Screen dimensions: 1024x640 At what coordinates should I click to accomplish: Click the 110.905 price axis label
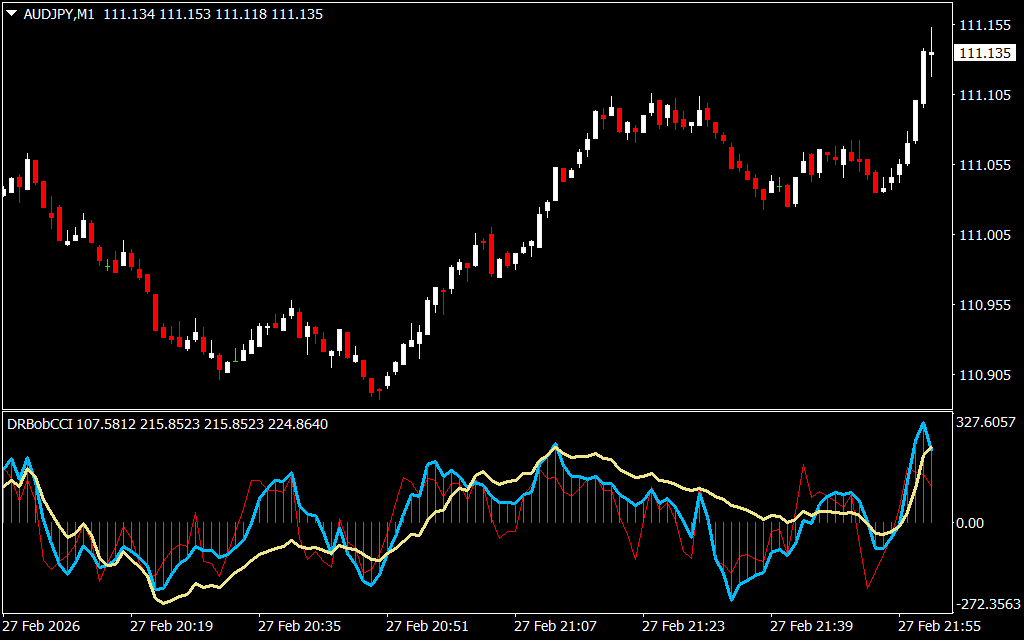pyautogui.click(x=984, y=375)
